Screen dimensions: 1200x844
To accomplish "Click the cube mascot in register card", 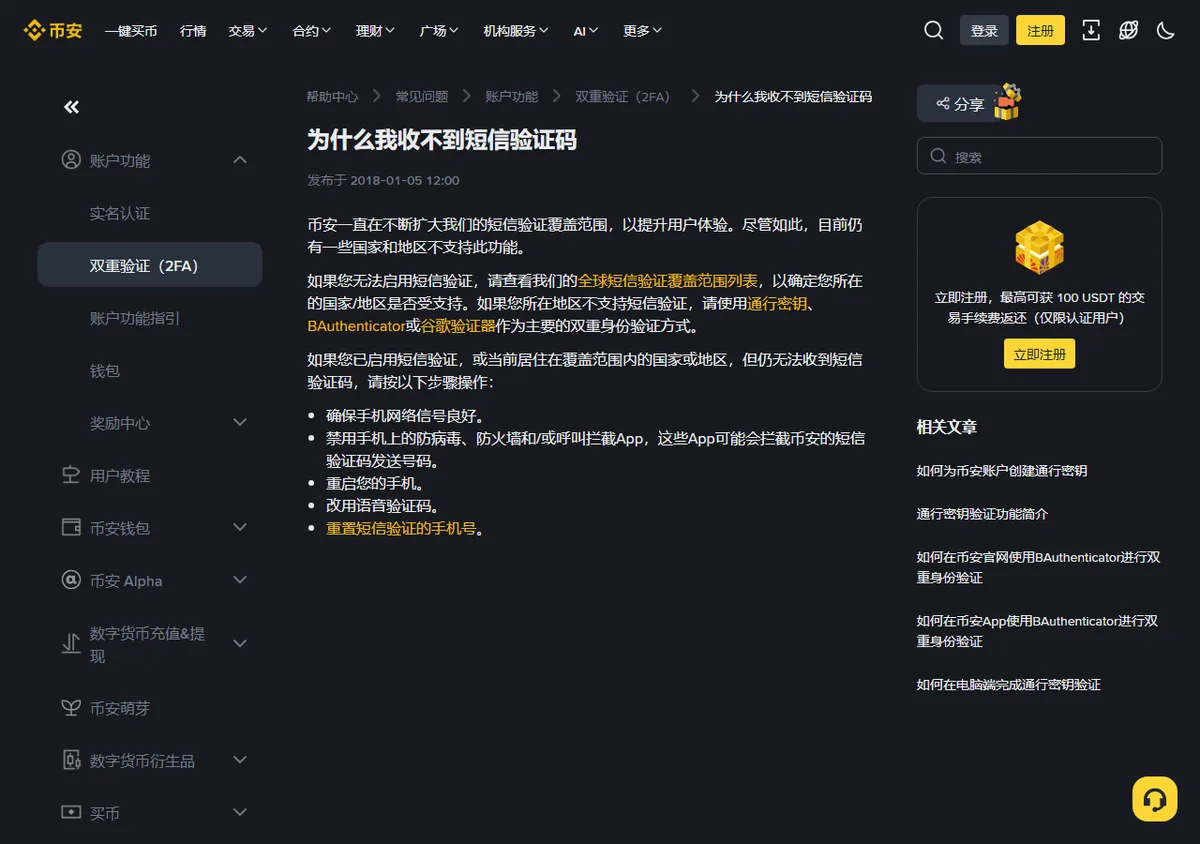I will pyautogui.click(x=1039, y=249).
